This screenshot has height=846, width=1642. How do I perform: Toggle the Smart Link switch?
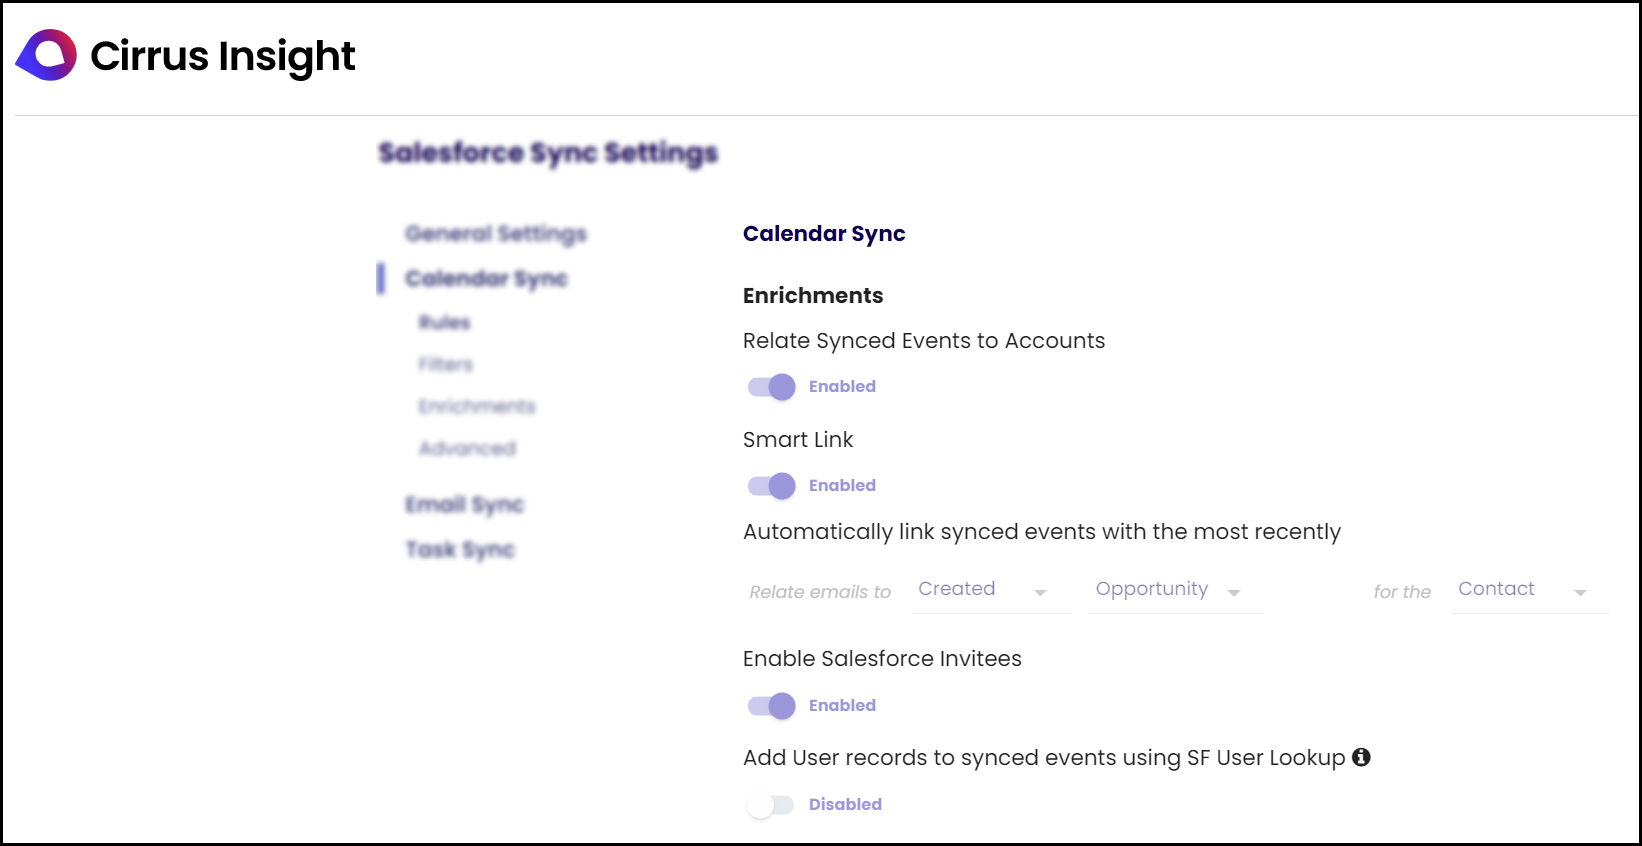771,486
